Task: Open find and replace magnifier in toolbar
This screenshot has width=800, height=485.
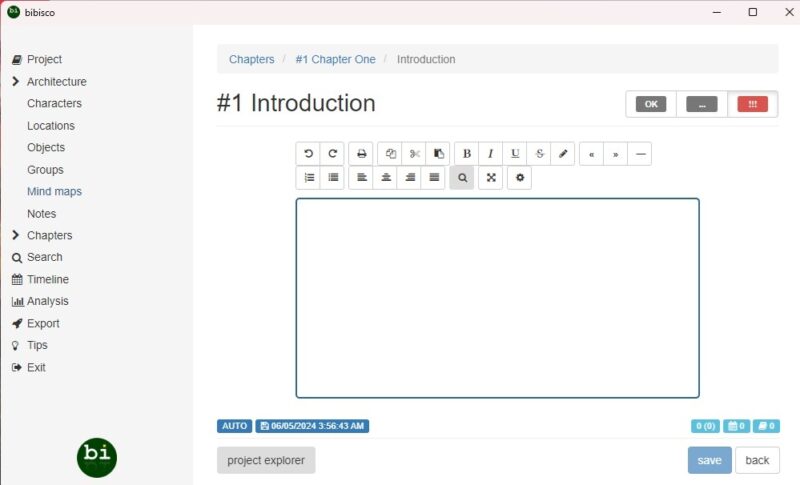Action: pos(462,177)
